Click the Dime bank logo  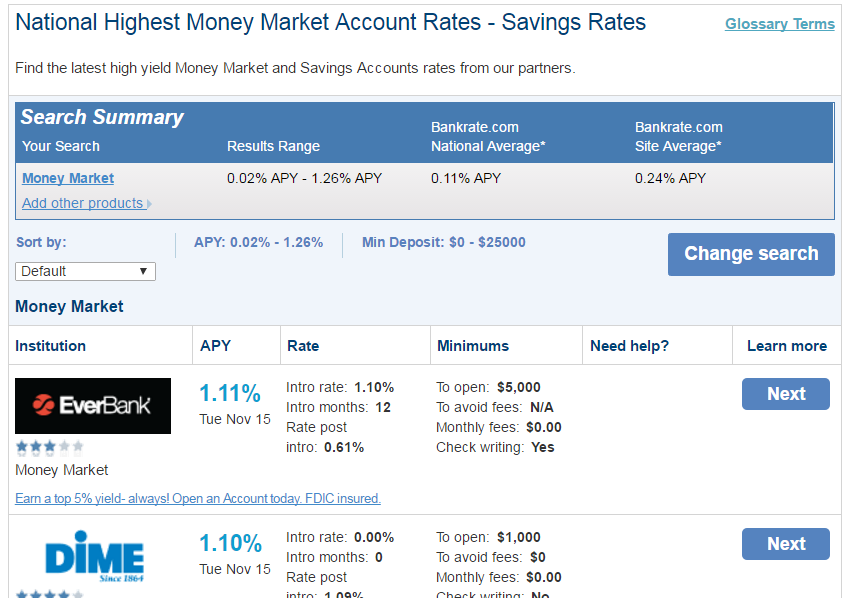click(94, 556)
